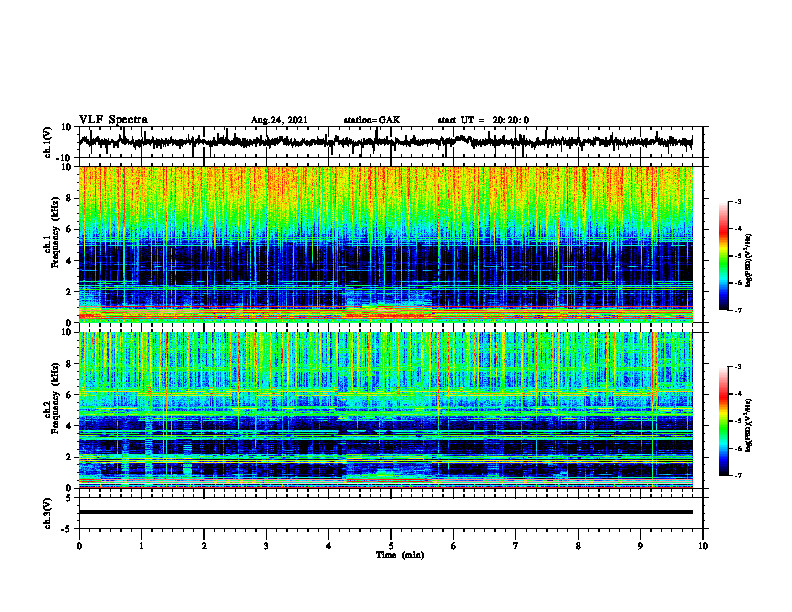This screenshot has width=792, height=612.
Task: Click the "-3" label on ch.1 color bar
Action: (x=737, y=201)
